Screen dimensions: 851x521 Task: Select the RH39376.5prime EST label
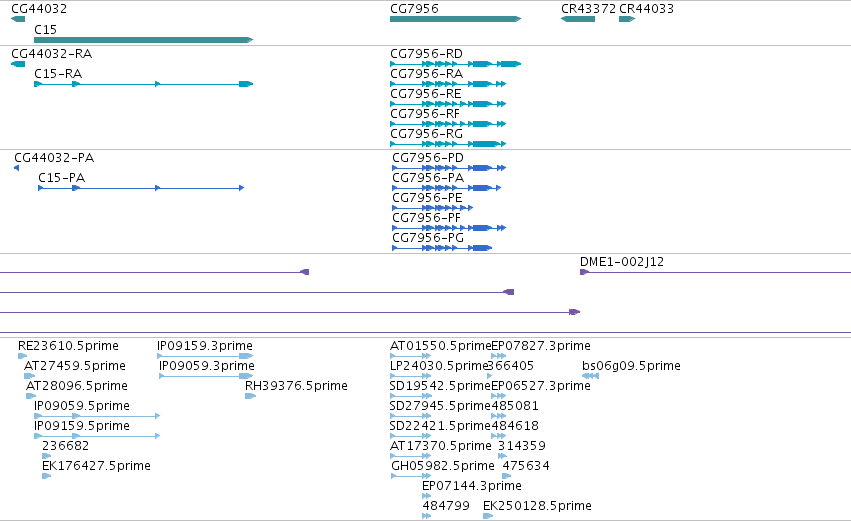tap(296, 386)
